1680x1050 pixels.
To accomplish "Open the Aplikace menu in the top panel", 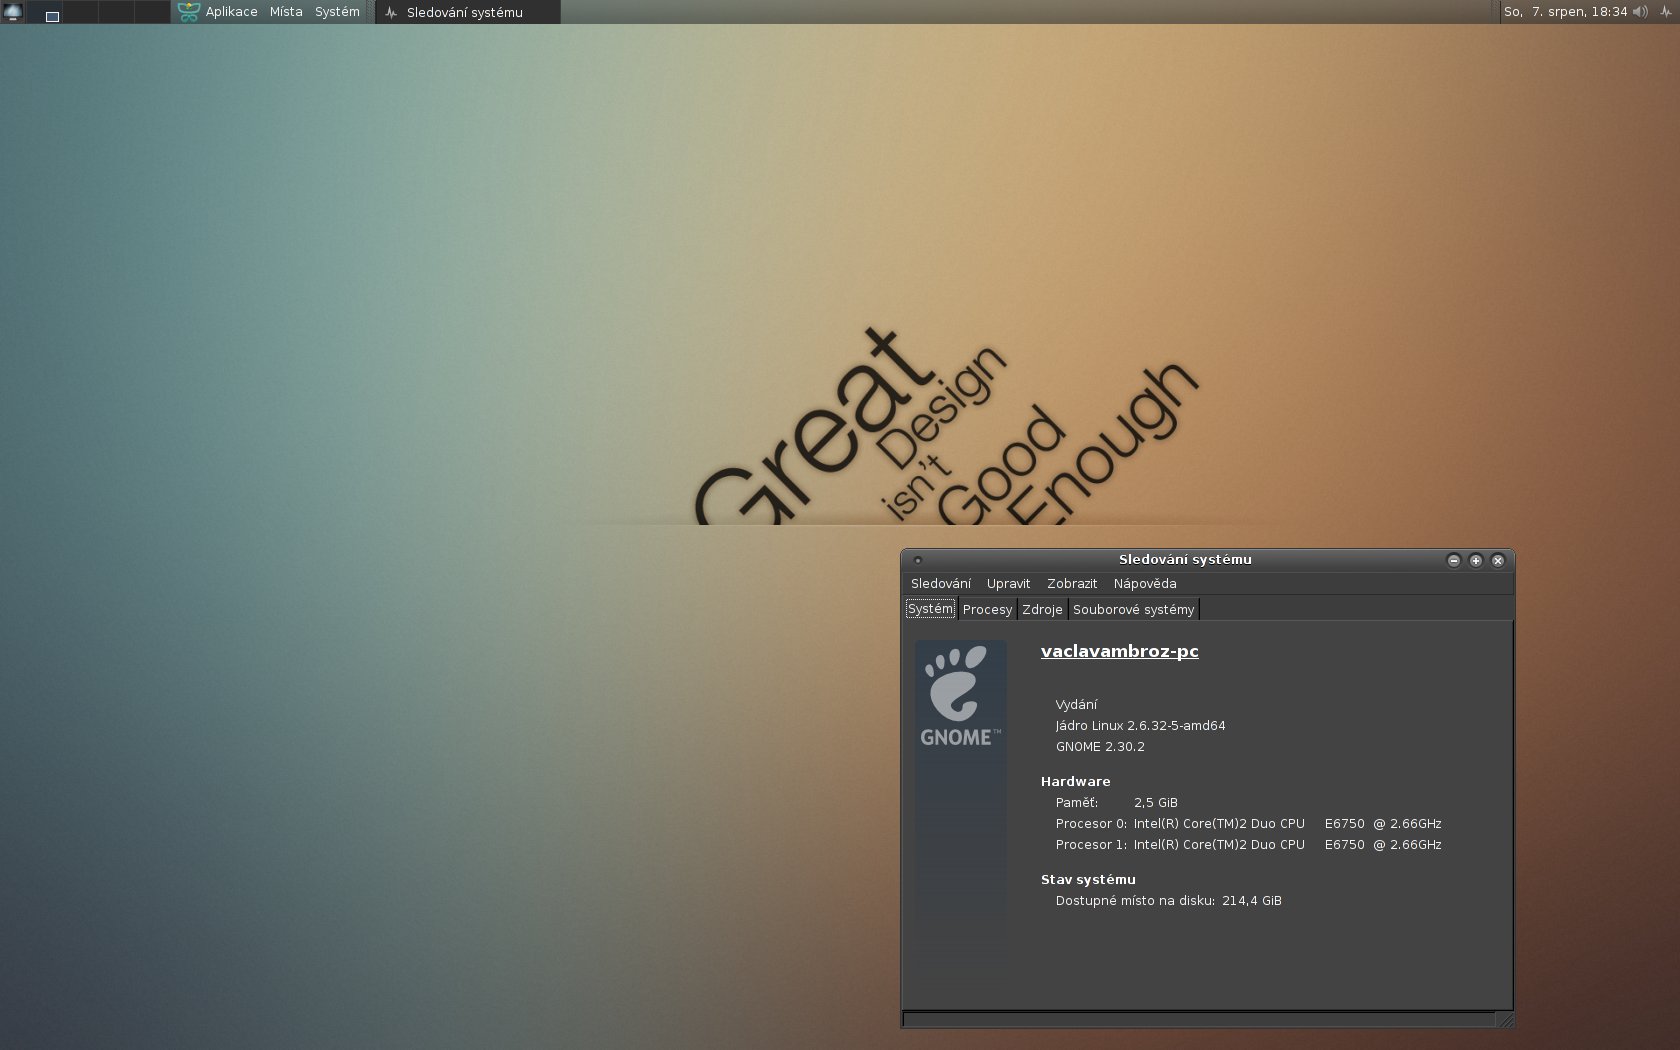I will pyautogui.click(x=231, y=12).
